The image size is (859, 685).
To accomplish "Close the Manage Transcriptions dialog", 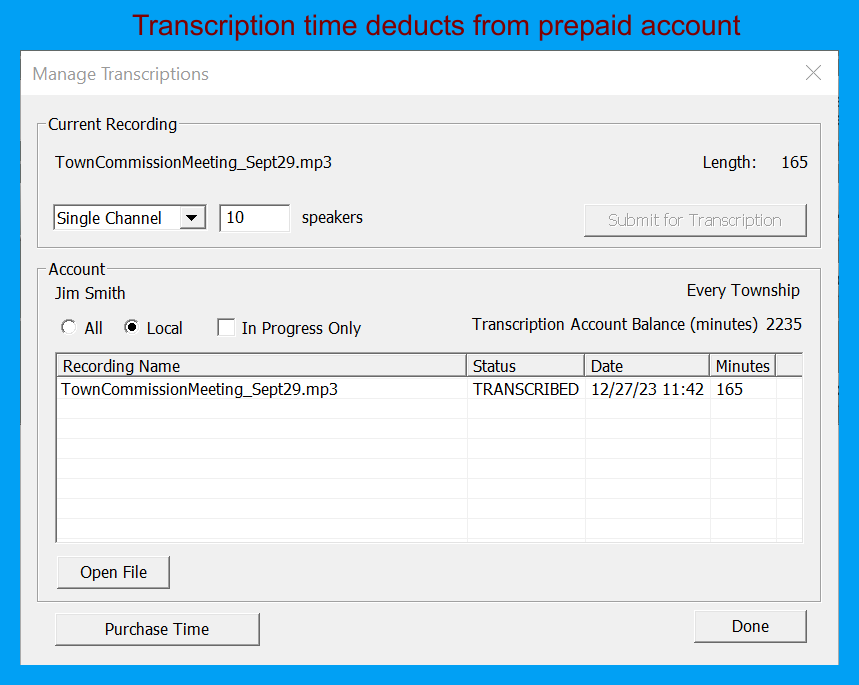I will click(813, 73).
